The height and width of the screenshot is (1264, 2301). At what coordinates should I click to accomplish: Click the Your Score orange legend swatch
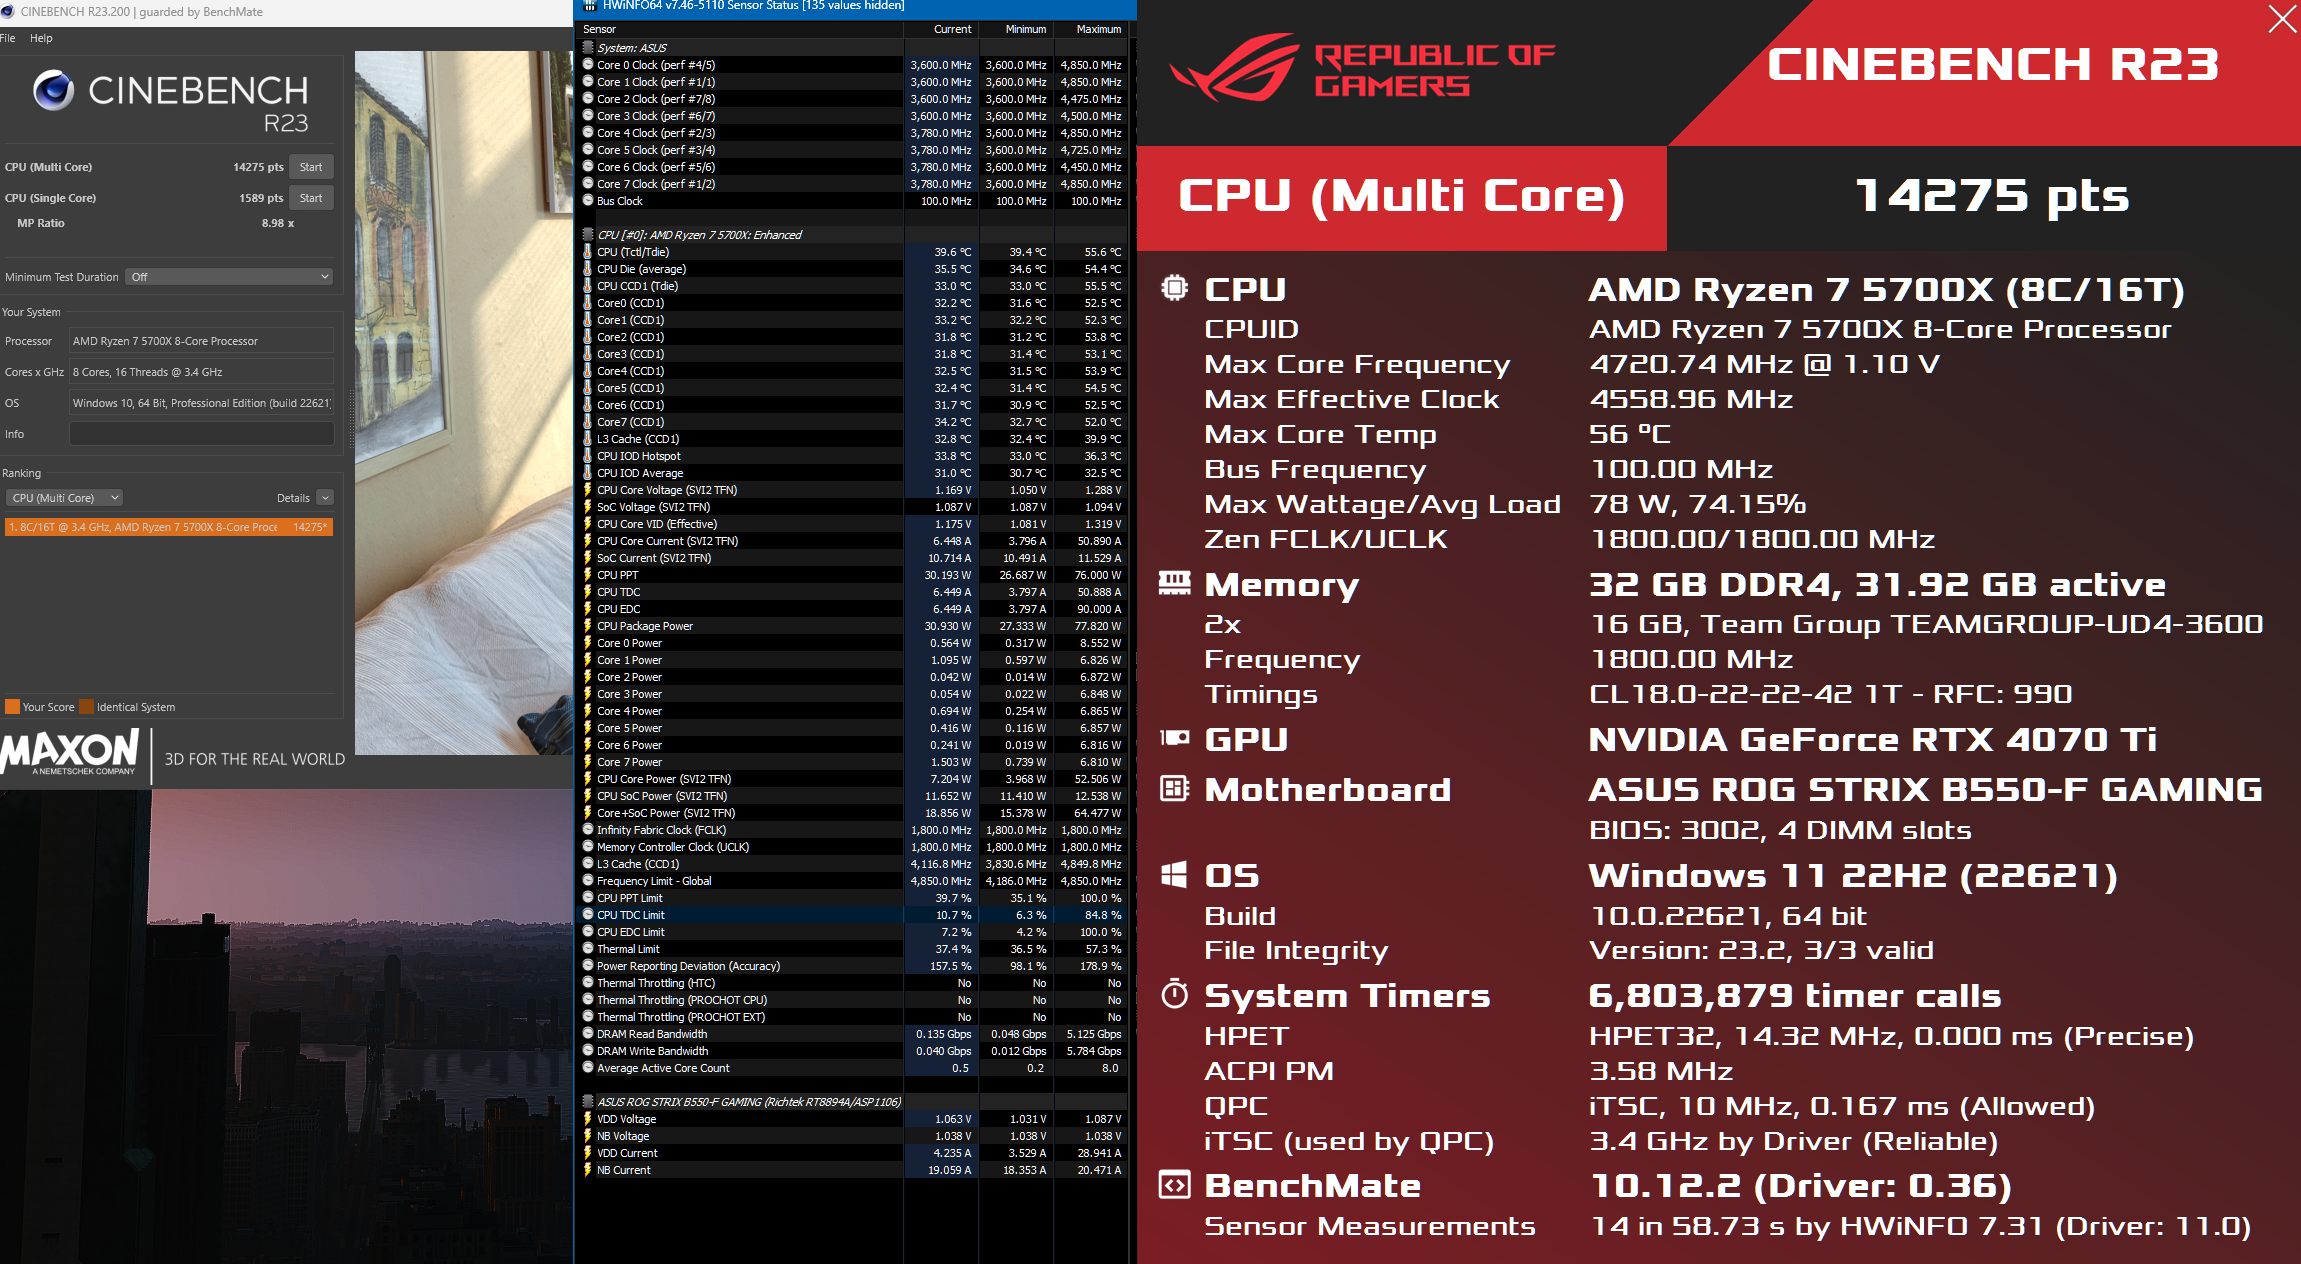12,707
